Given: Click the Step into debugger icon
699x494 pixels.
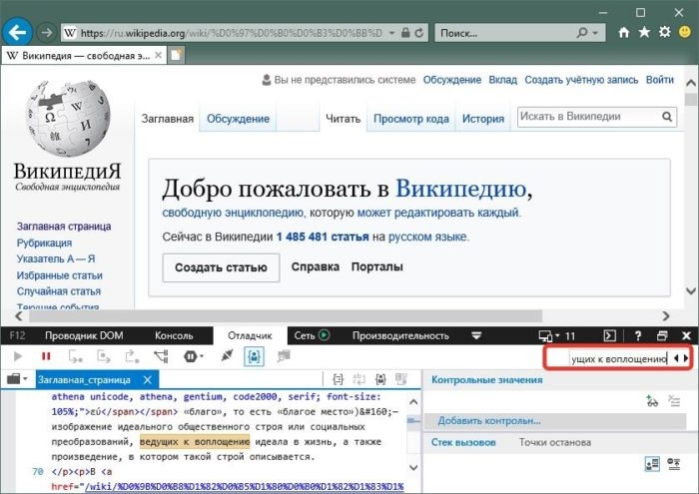Looking at the screenshot, I should click(75, 356).
